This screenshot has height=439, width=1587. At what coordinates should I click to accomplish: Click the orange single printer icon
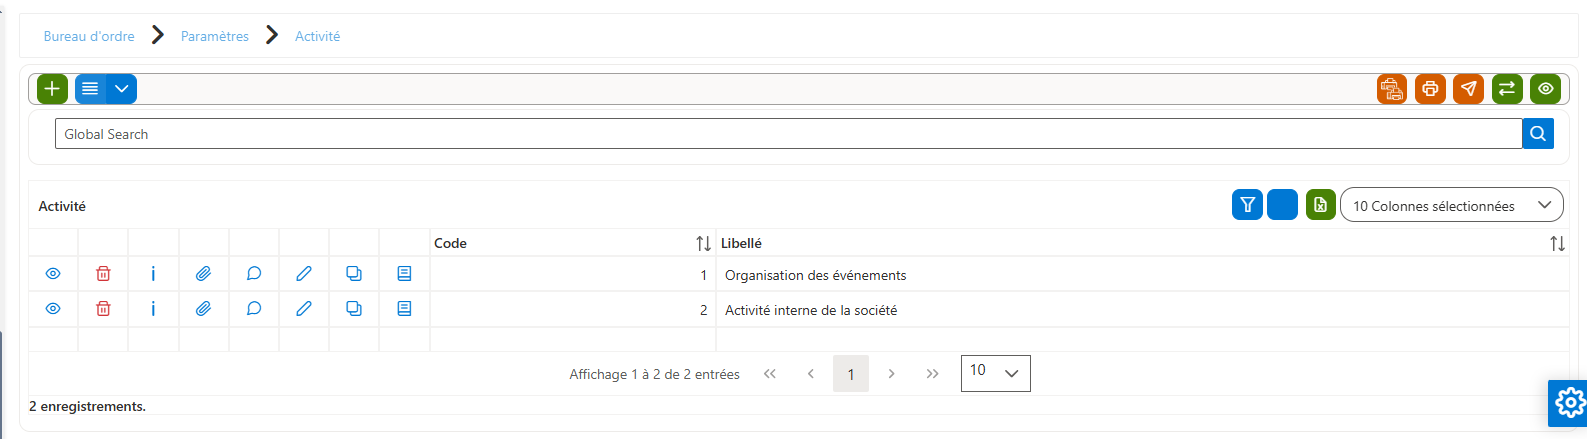point(1430,89)
